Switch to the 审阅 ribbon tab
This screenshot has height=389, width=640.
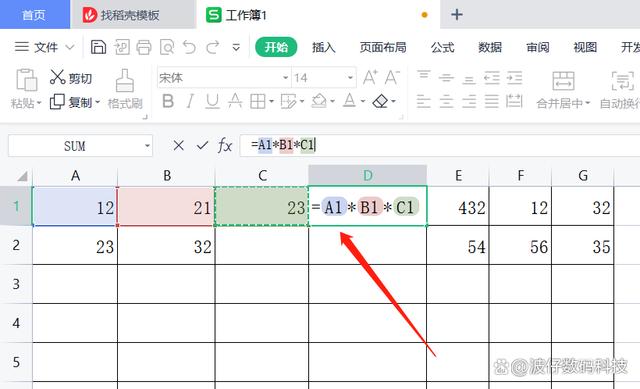pos(538,47)
